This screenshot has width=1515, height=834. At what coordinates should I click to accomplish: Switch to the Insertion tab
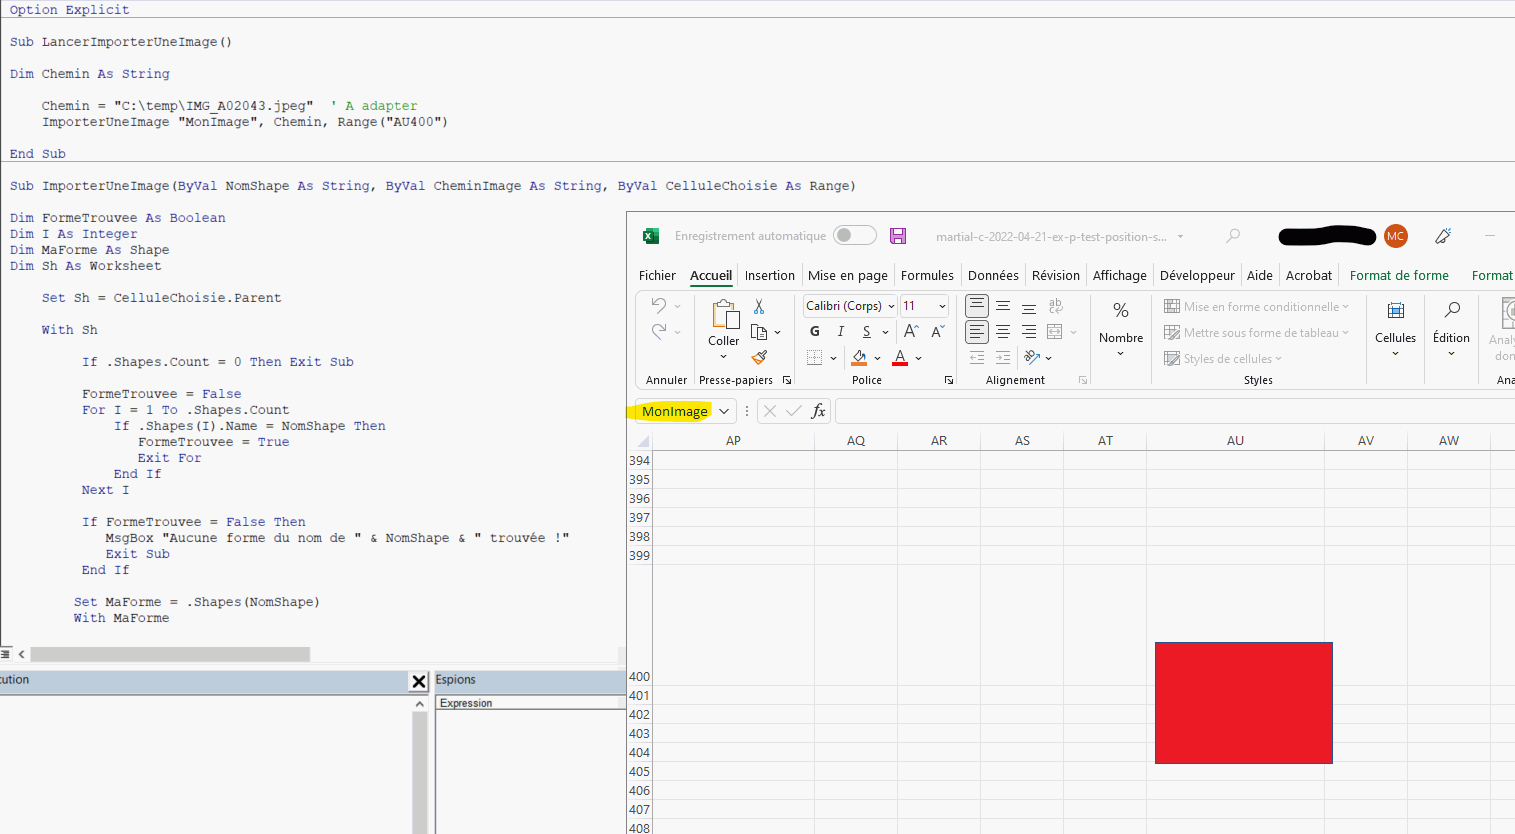coord(769,275)
